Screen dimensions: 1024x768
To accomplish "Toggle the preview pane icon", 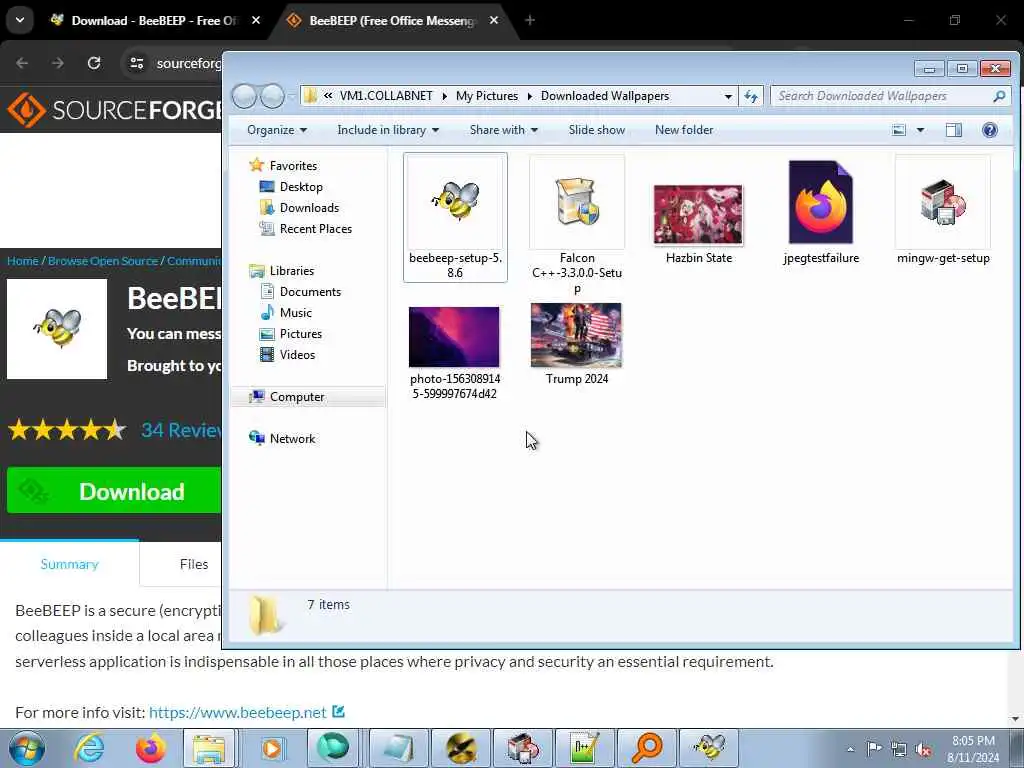I will click(x=953, y=130).
